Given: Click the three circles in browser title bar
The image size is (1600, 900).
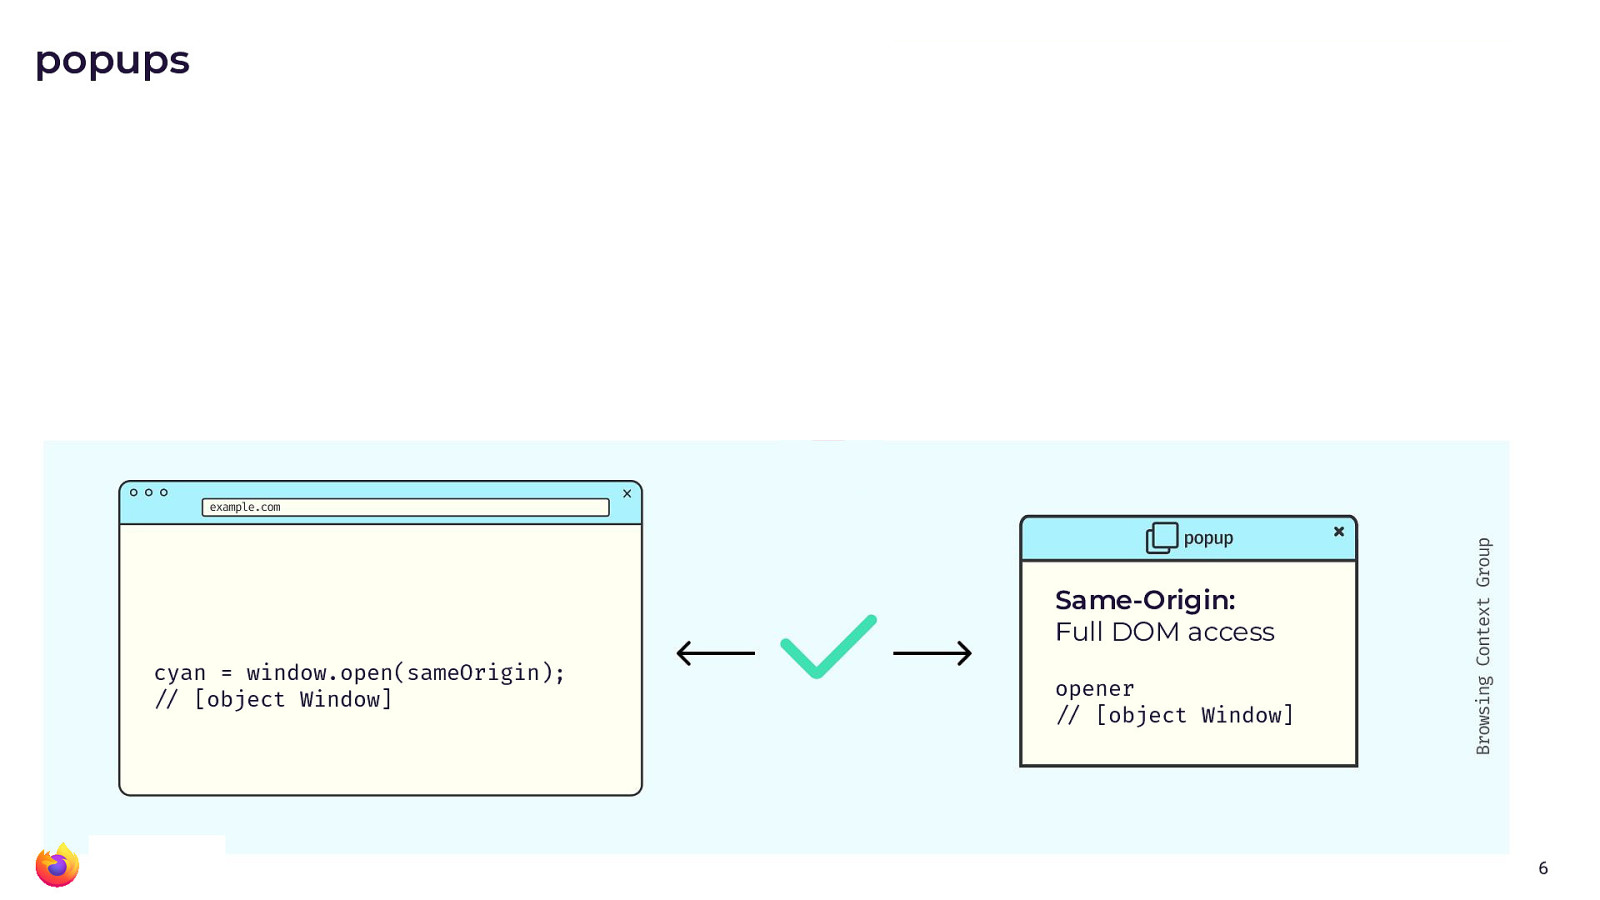Looking at the screenshot, I should click(x=149, y=492).
